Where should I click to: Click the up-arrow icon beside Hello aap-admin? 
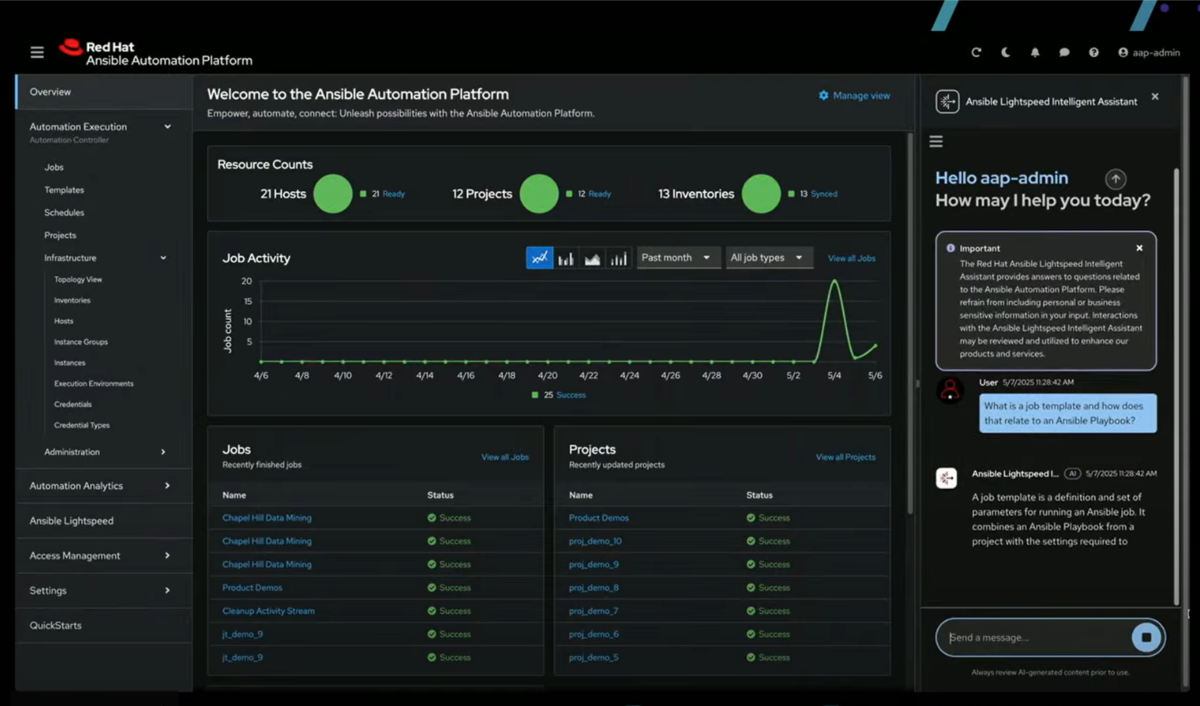[x=1116, y=179]
